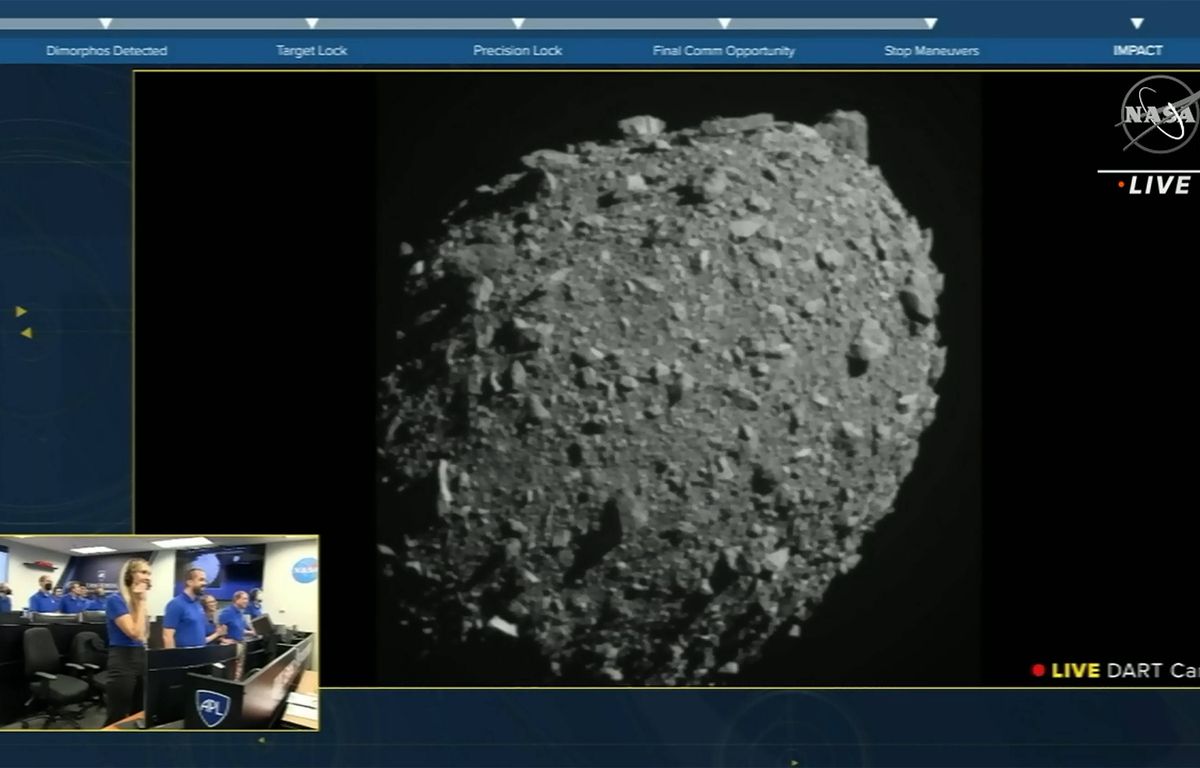Screen dimensions: 1200x768
Task: Click the "Precision Lock" label
Action: click(518, 51)
